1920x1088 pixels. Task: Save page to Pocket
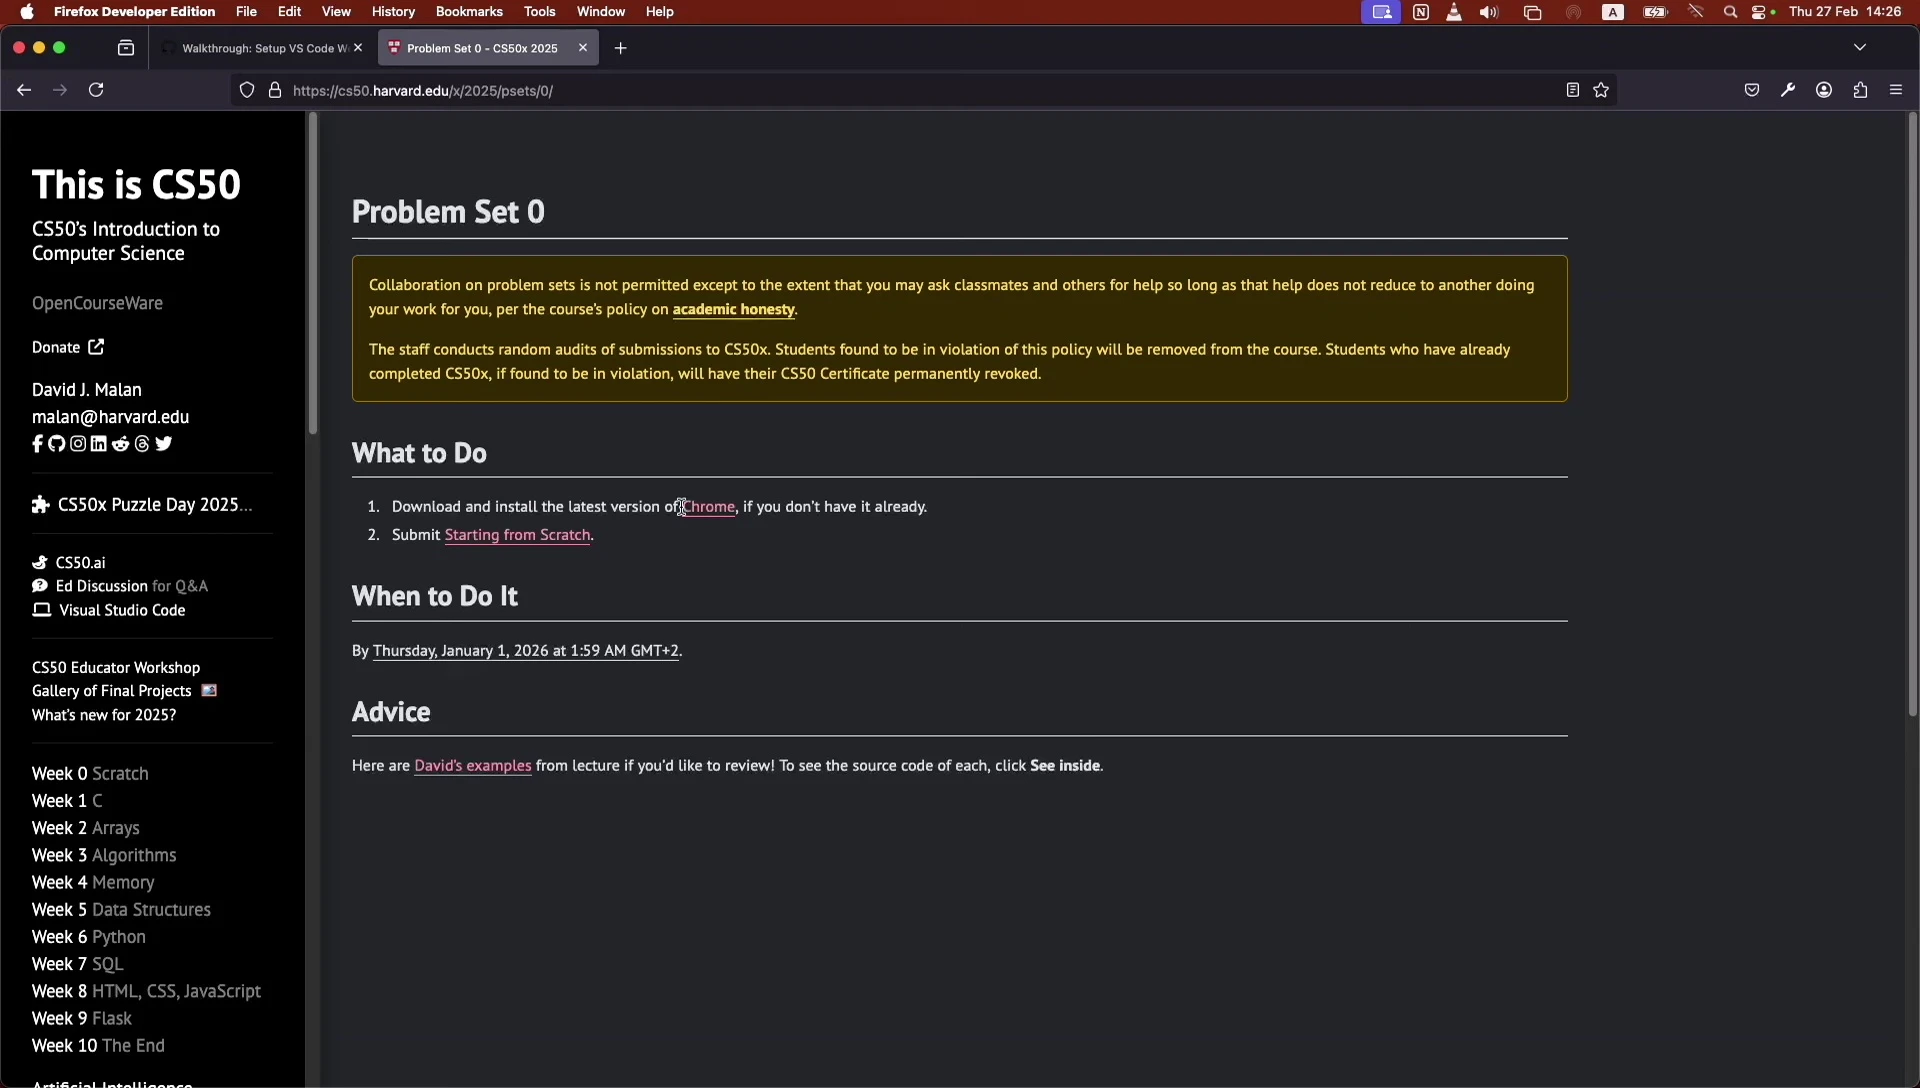[x=1752, y=90]
